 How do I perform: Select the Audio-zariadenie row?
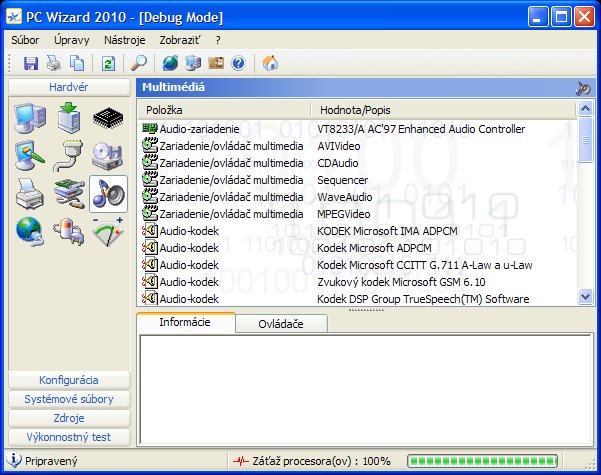coord(357,129)
